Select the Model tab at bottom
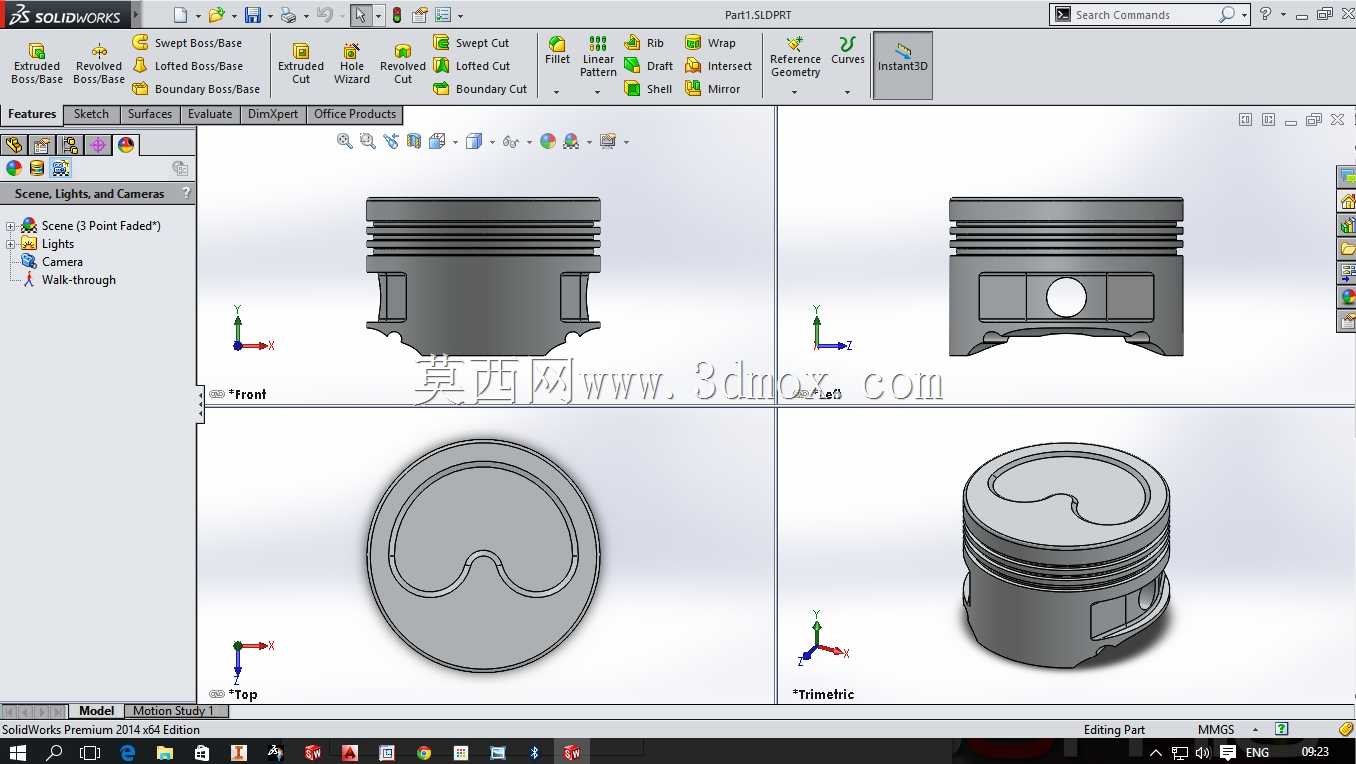The height and width of the screenshot is (764, 1356). 97,711
